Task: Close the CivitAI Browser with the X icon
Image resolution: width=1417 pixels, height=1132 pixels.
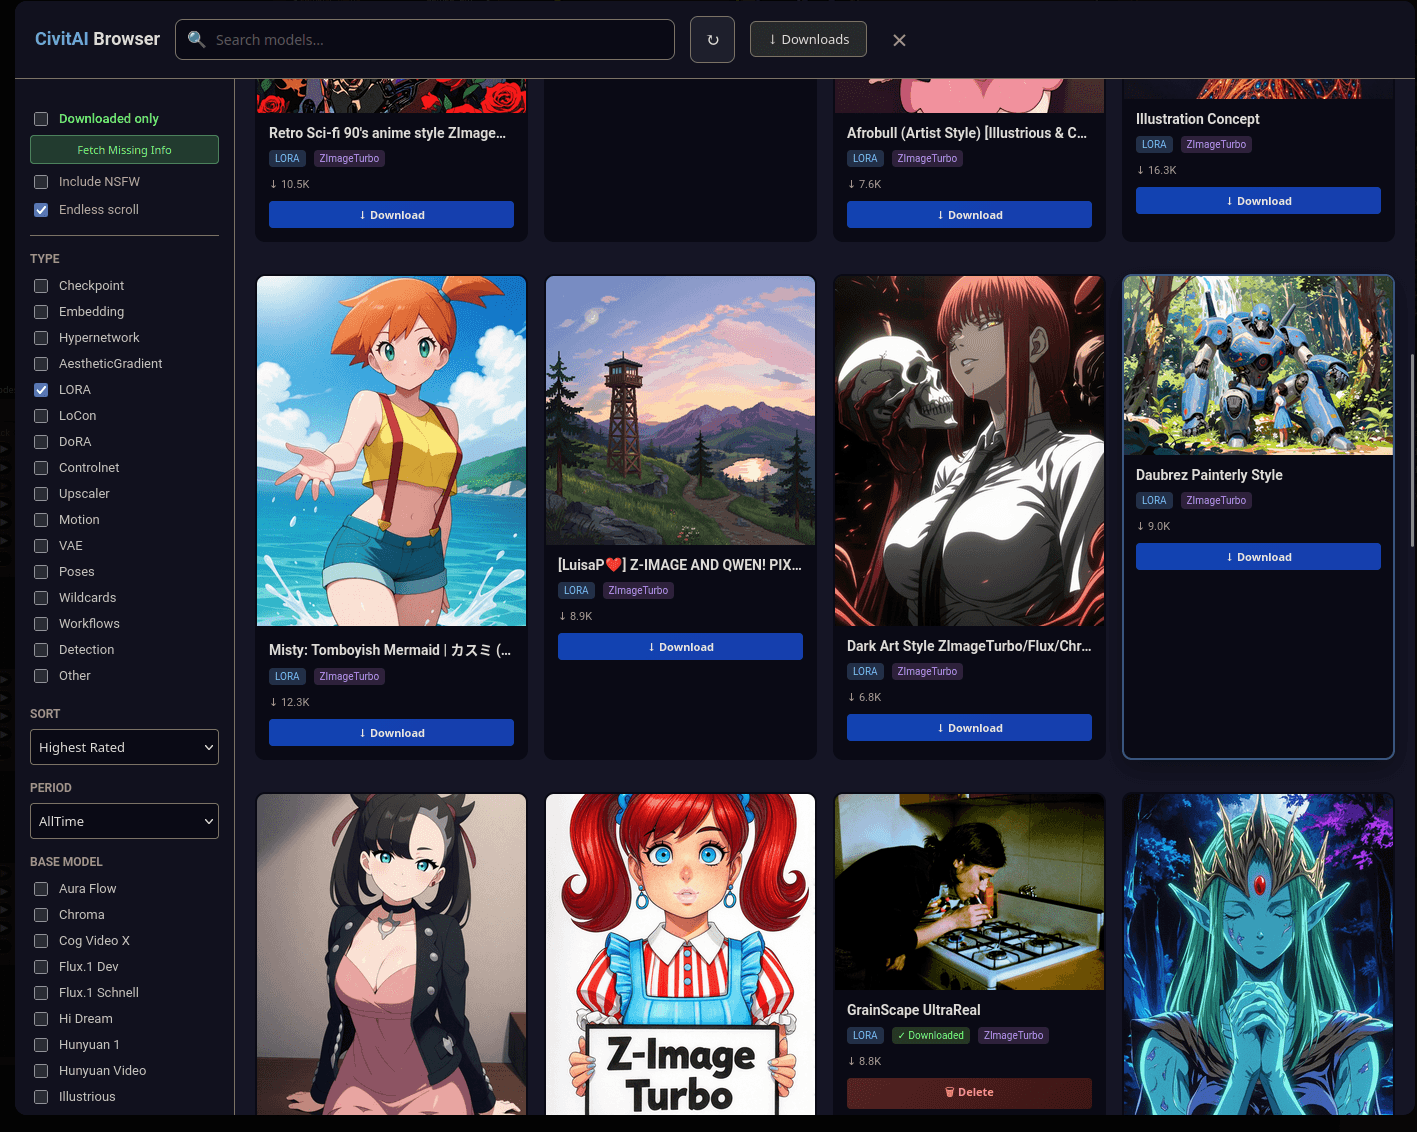Action: tap(899, 40)
